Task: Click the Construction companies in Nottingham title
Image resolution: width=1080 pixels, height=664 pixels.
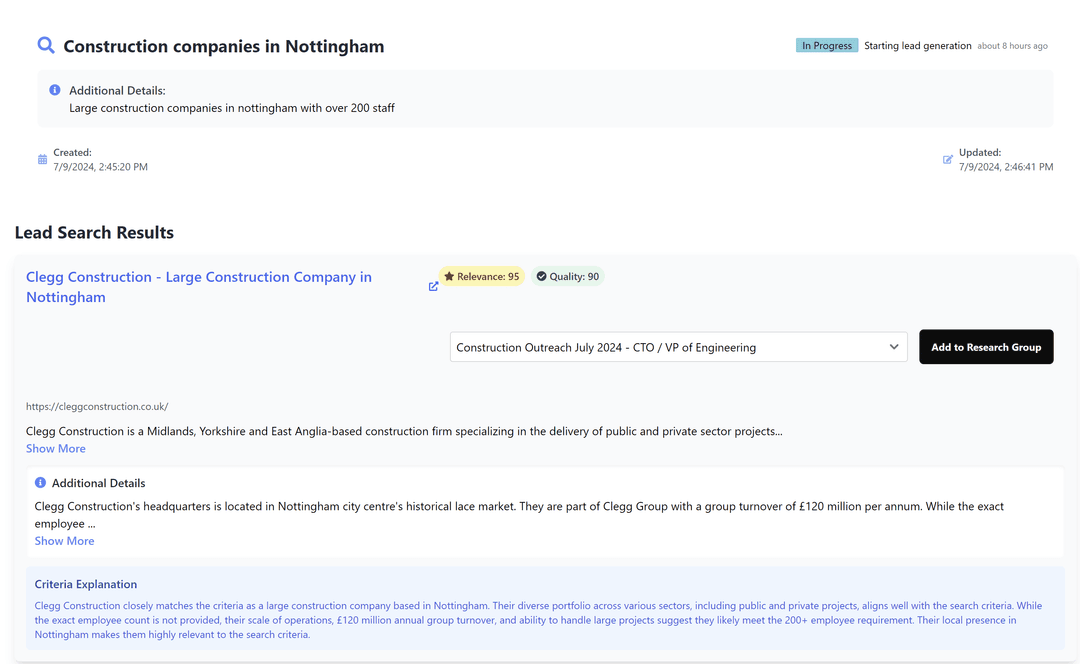Action: pos(223,46)
